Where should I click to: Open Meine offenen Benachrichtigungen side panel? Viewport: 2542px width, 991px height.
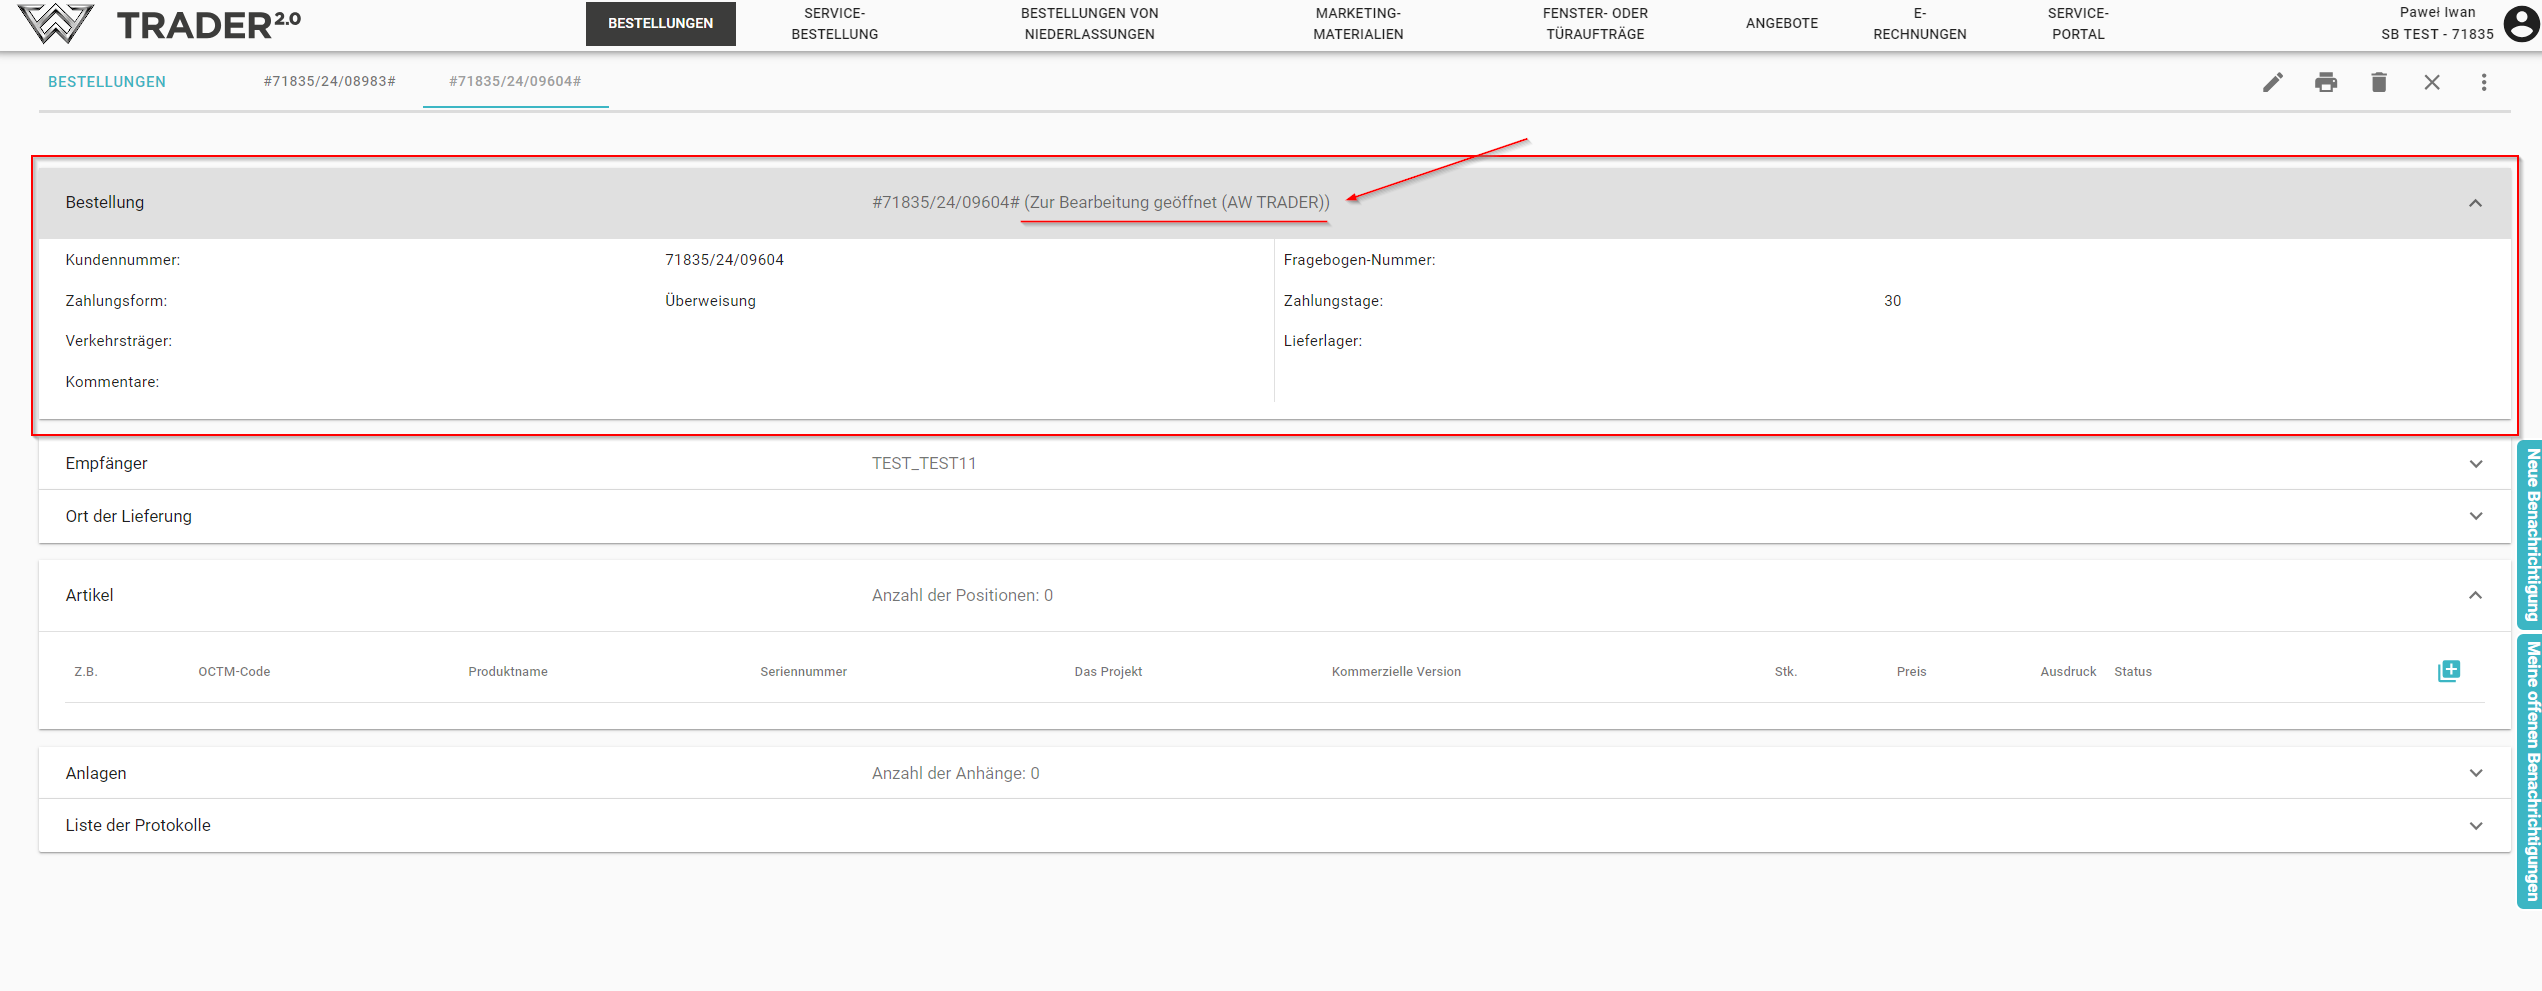(x=2531, y=771)
